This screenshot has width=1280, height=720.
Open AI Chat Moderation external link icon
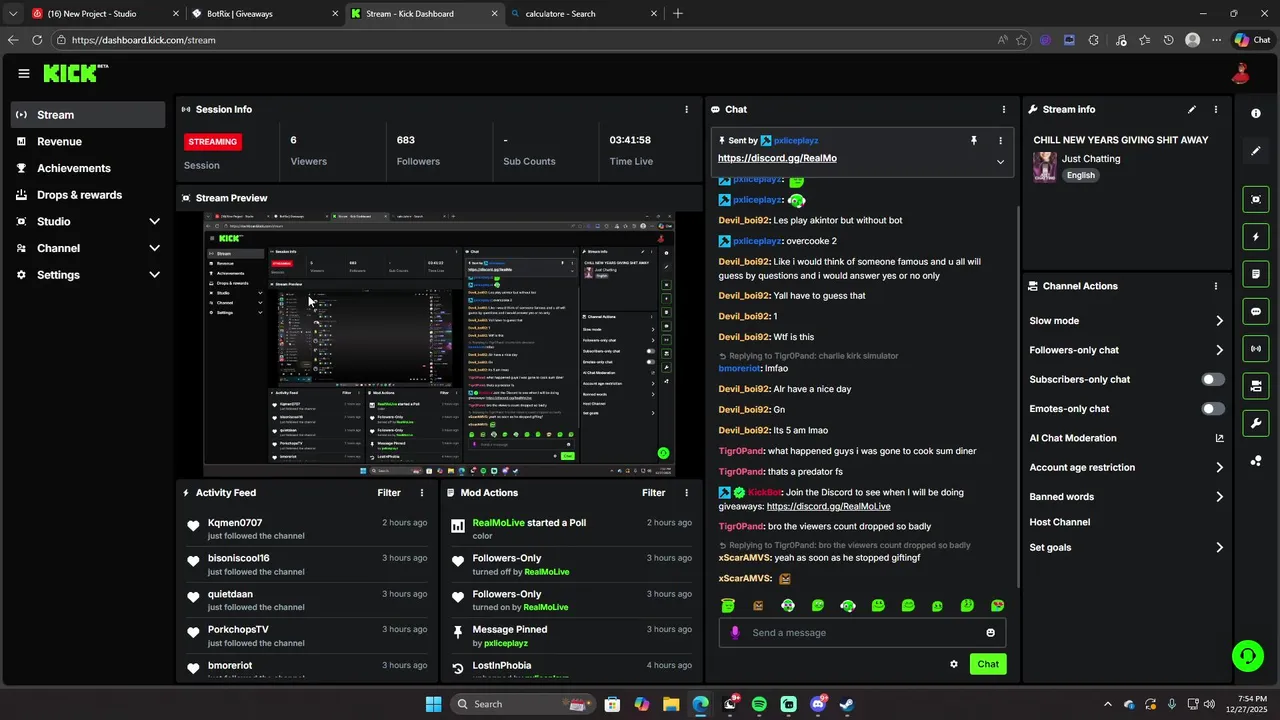coord(1219,438)
